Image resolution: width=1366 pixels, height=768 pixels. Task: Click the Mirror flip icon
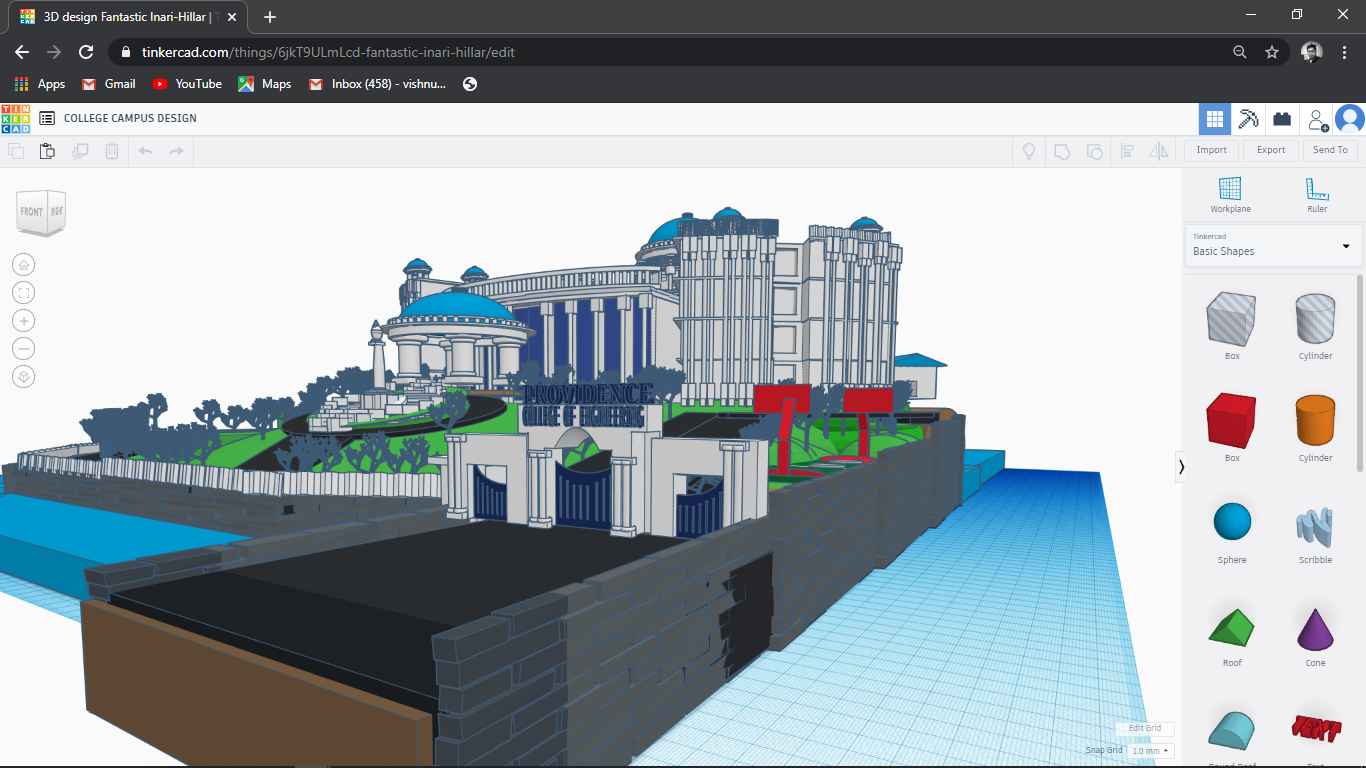[x=1159, y=151]
